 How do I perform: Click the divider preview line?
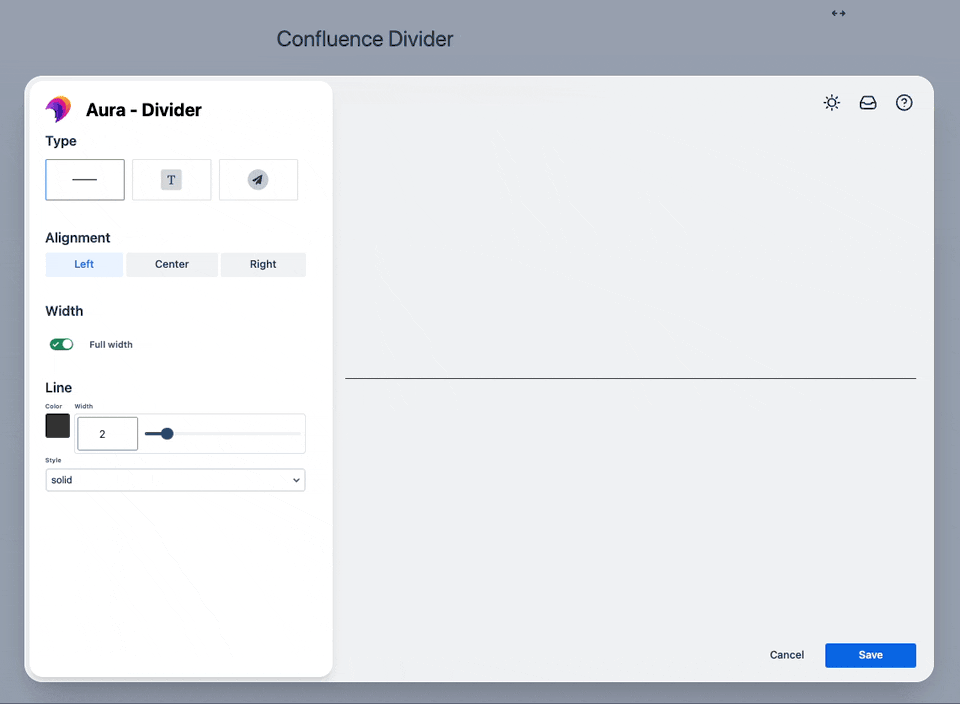tap(631, 378)
